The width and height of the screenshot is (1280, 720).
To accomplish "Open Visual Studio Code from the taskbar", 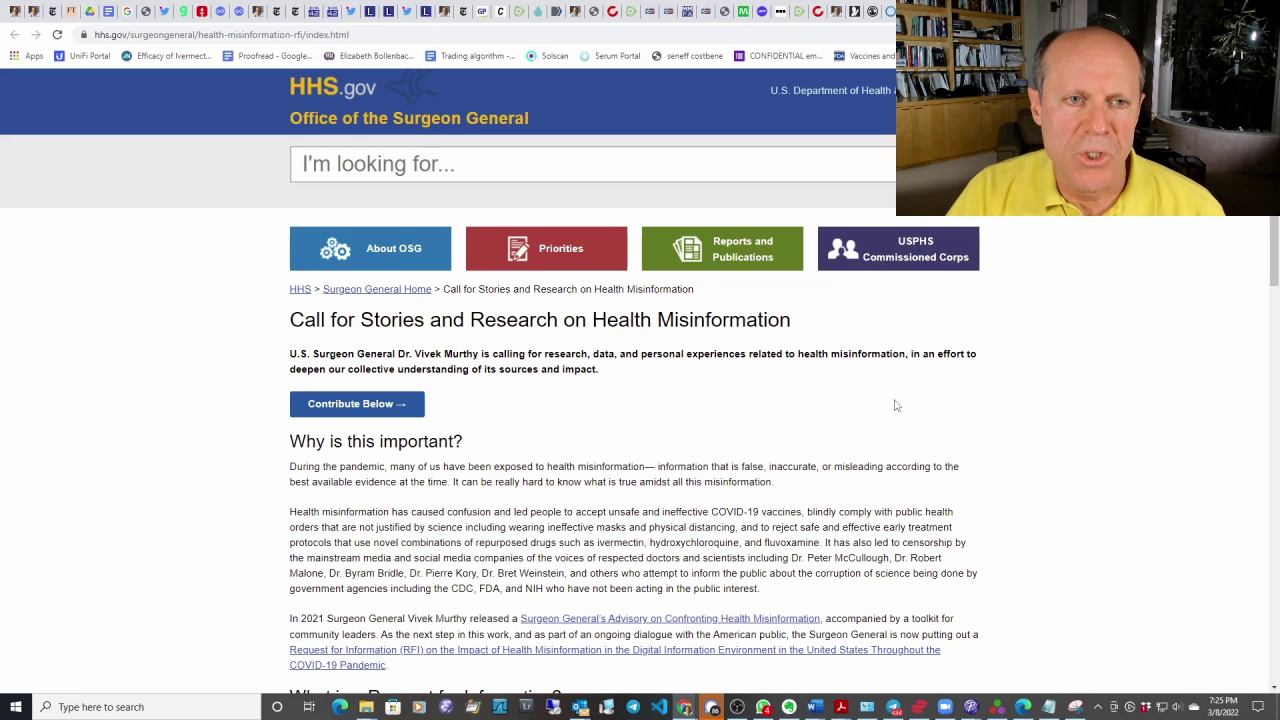I will coord(659,707).
